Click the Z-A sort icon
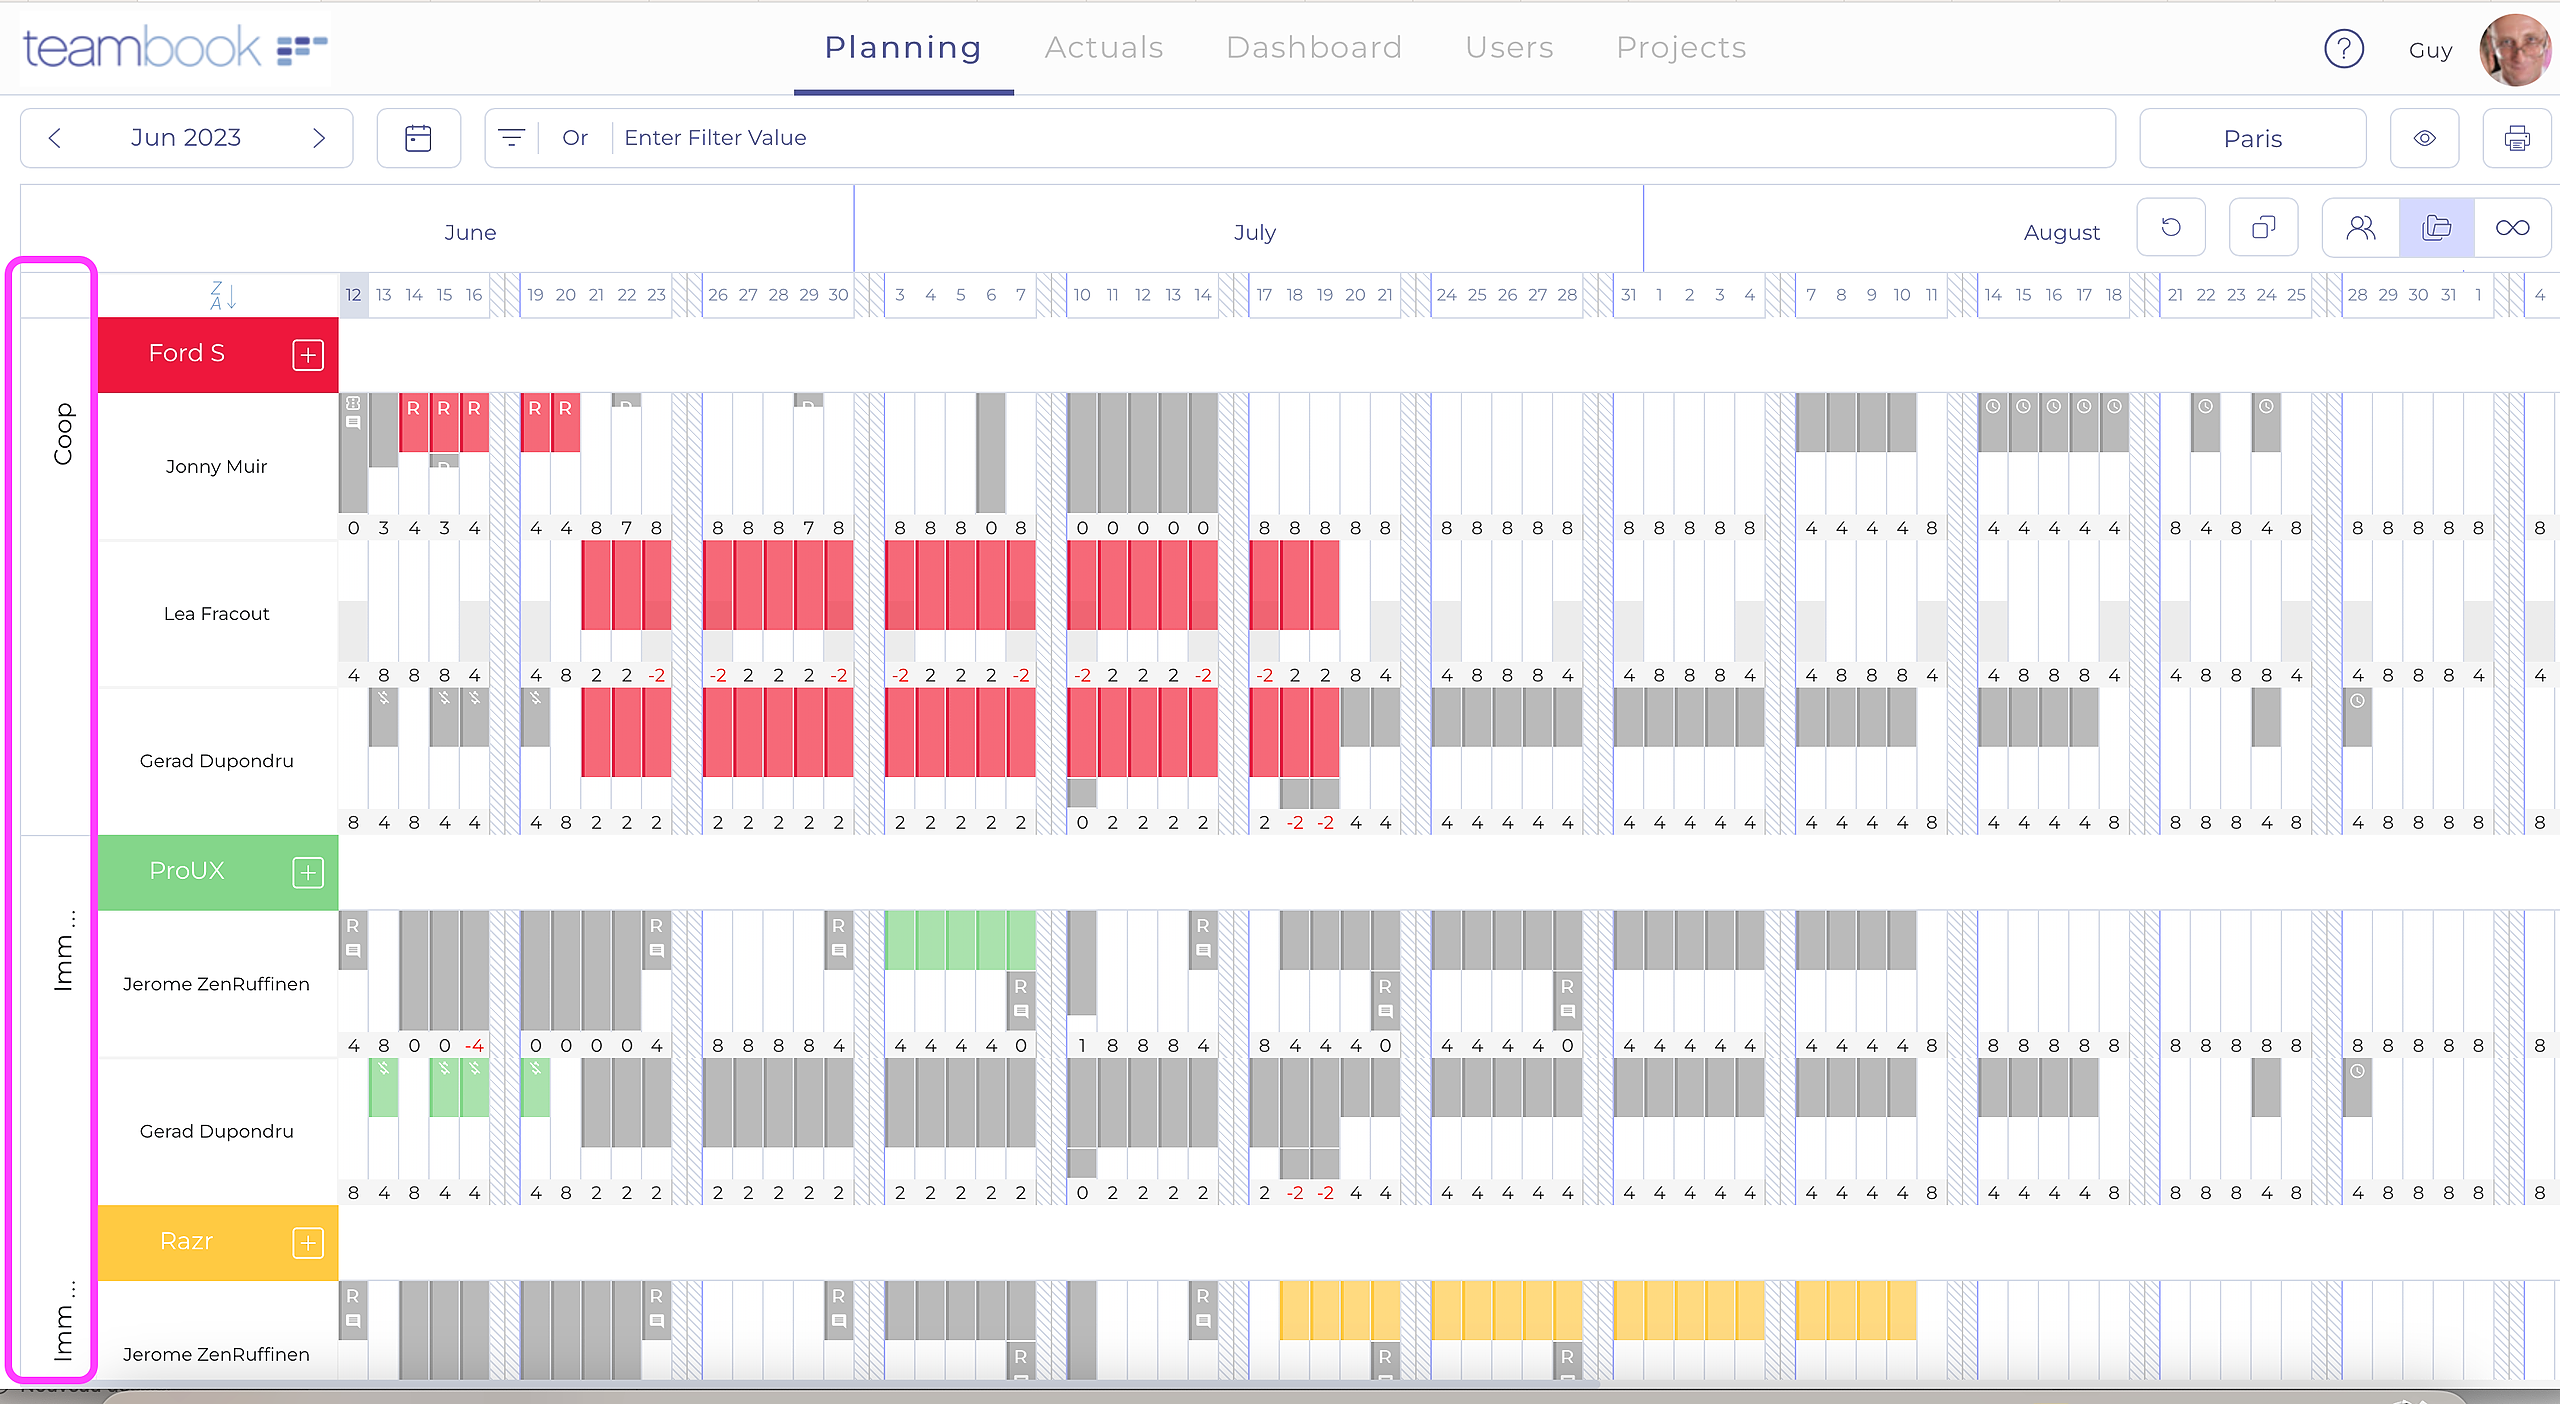This screenshot has width=2560, height=1404. tap(222, 295)
